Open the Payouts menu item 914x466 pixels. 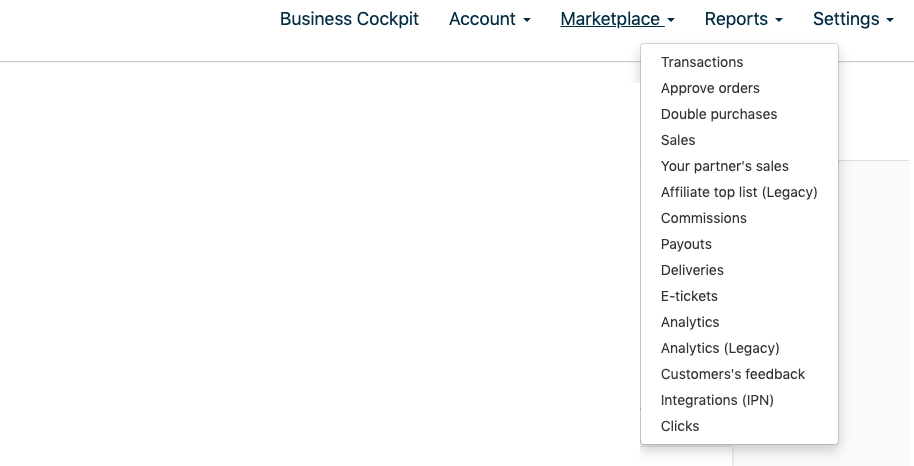pos(686,244)
